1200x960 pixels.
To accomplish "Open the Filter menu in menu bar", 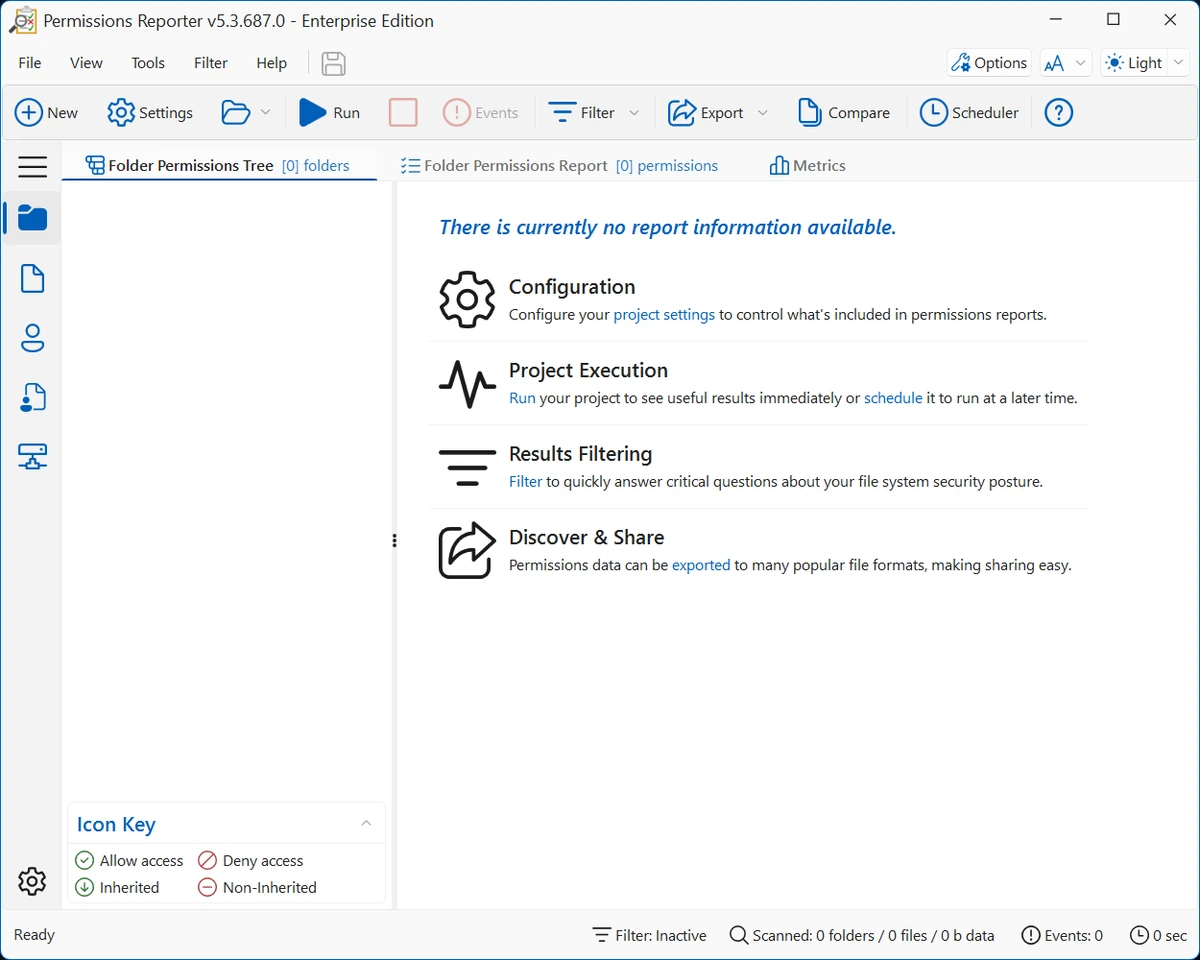I will [211, 63].
